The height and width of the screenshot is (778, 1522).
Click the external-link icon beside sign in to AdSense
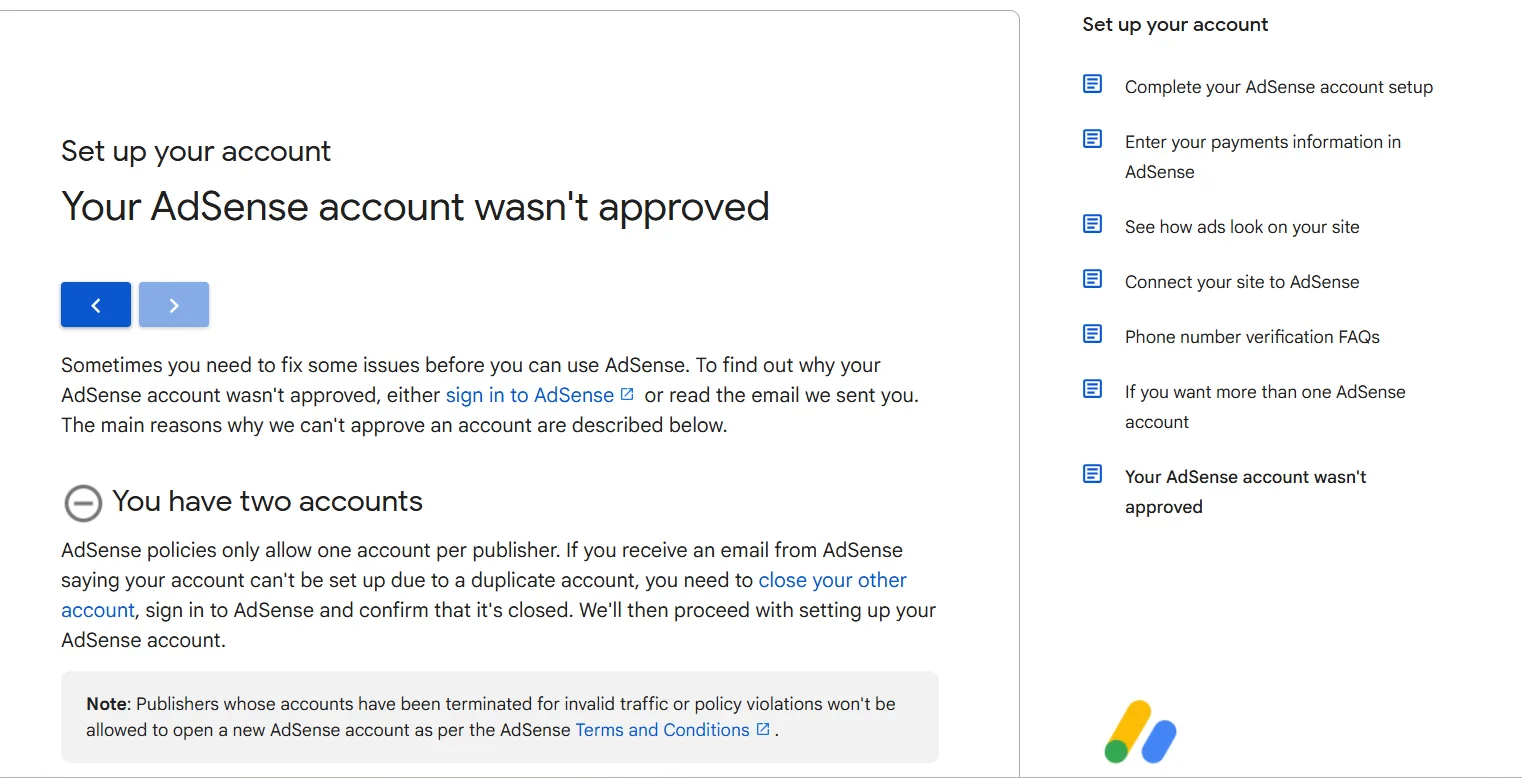pos(628,394)
